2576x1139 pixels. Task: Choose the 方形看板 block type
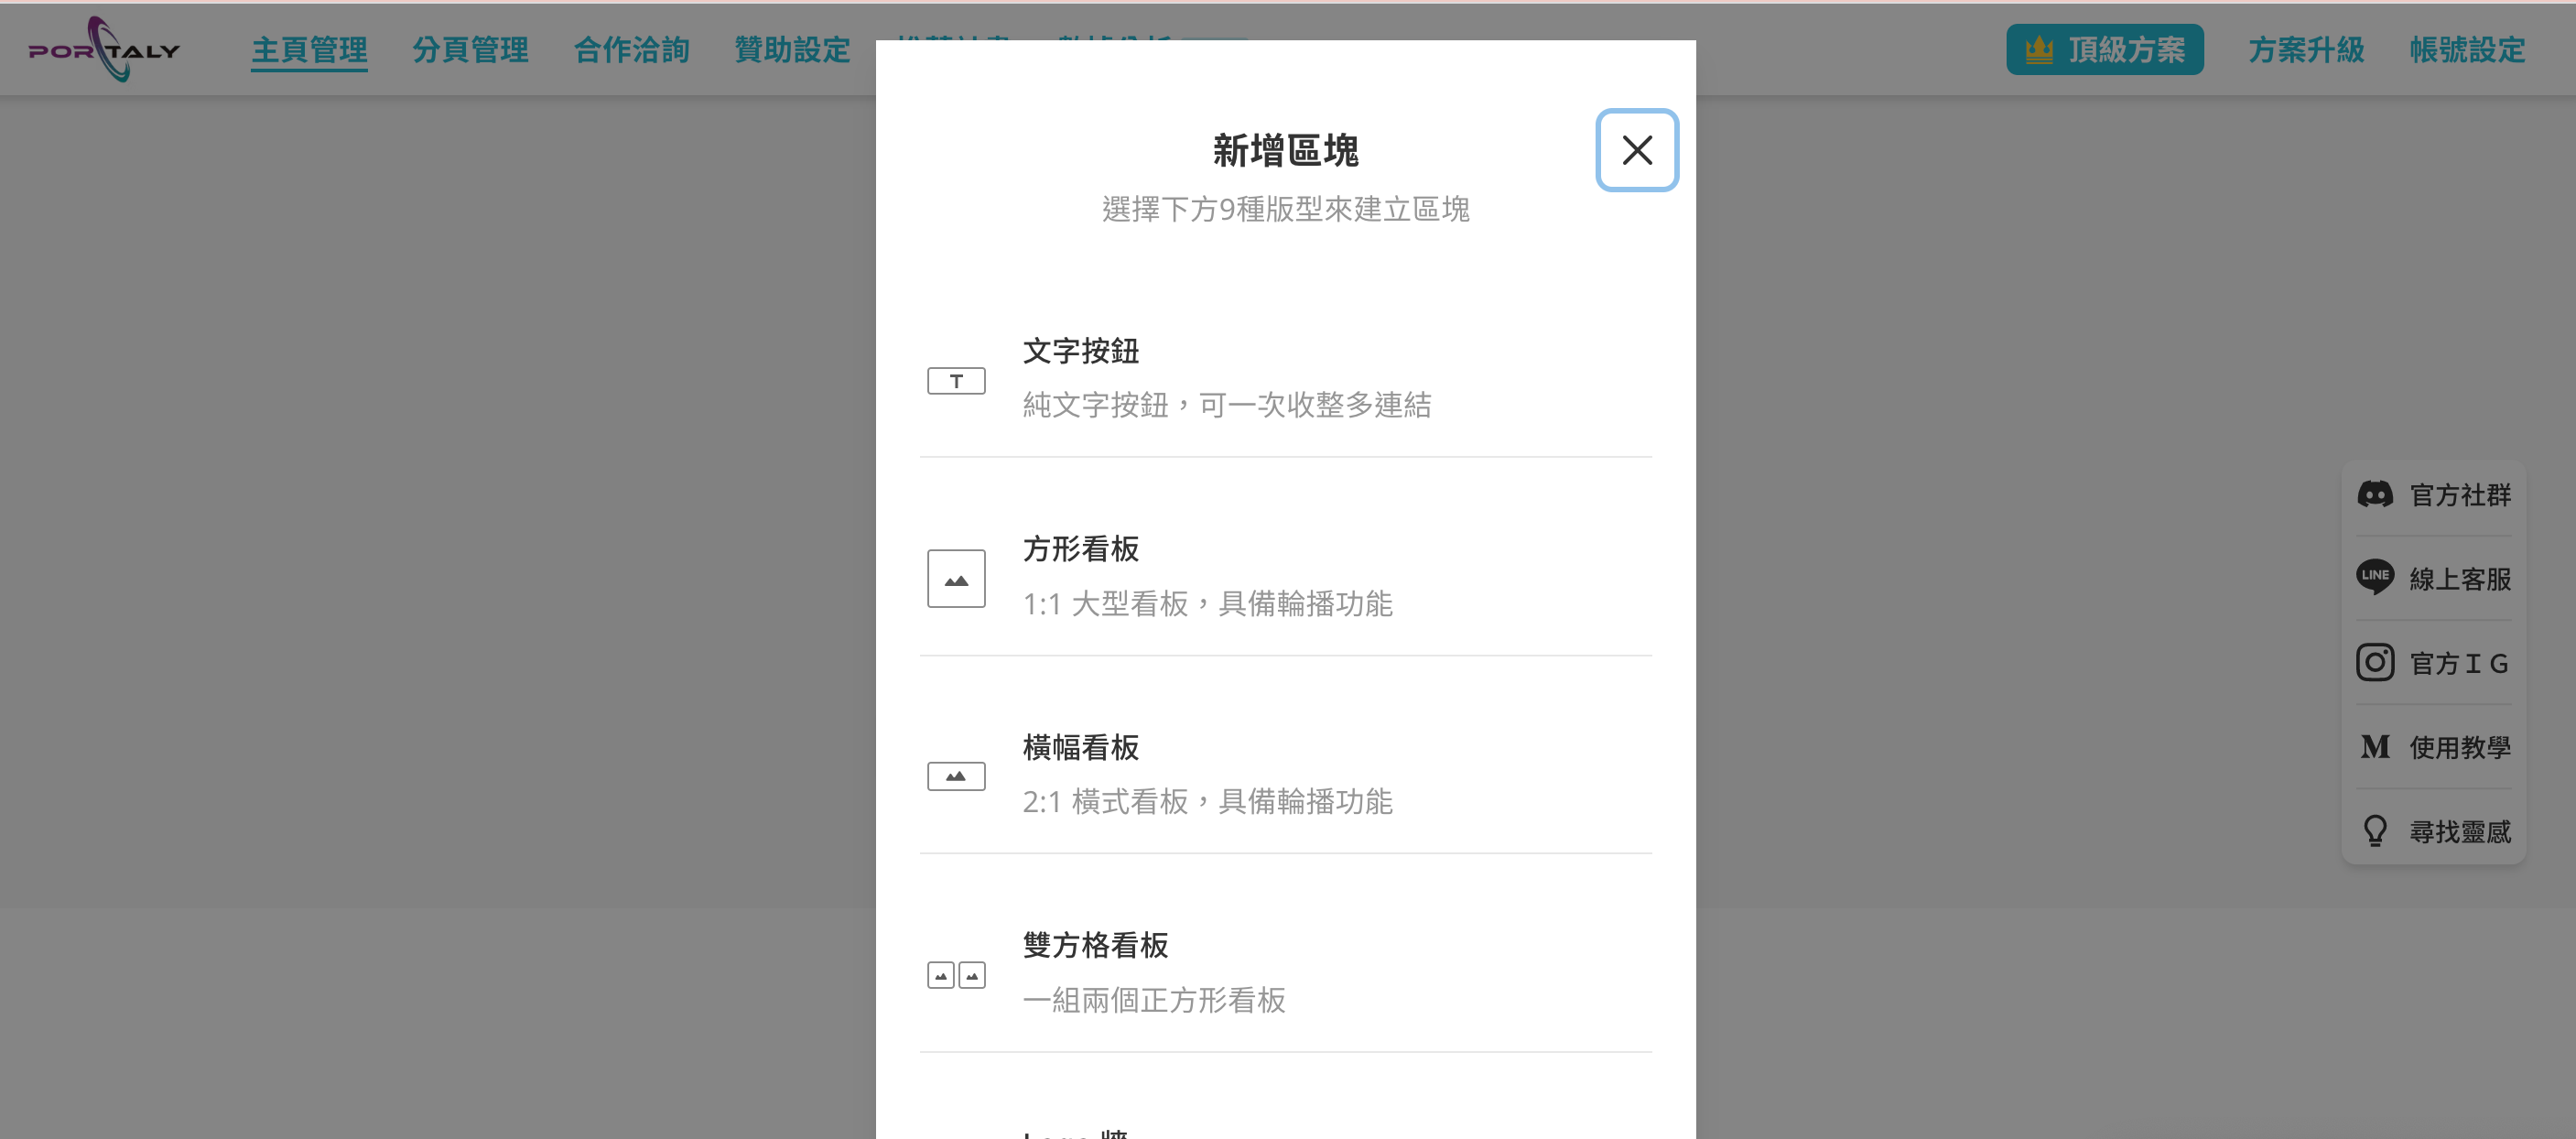[1285, 576]
